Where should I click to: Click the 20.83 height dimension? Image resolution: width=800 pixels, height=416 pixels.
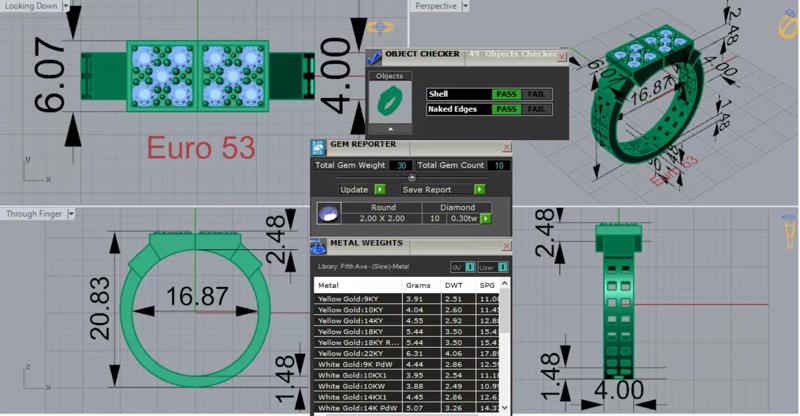pos(99,309)
